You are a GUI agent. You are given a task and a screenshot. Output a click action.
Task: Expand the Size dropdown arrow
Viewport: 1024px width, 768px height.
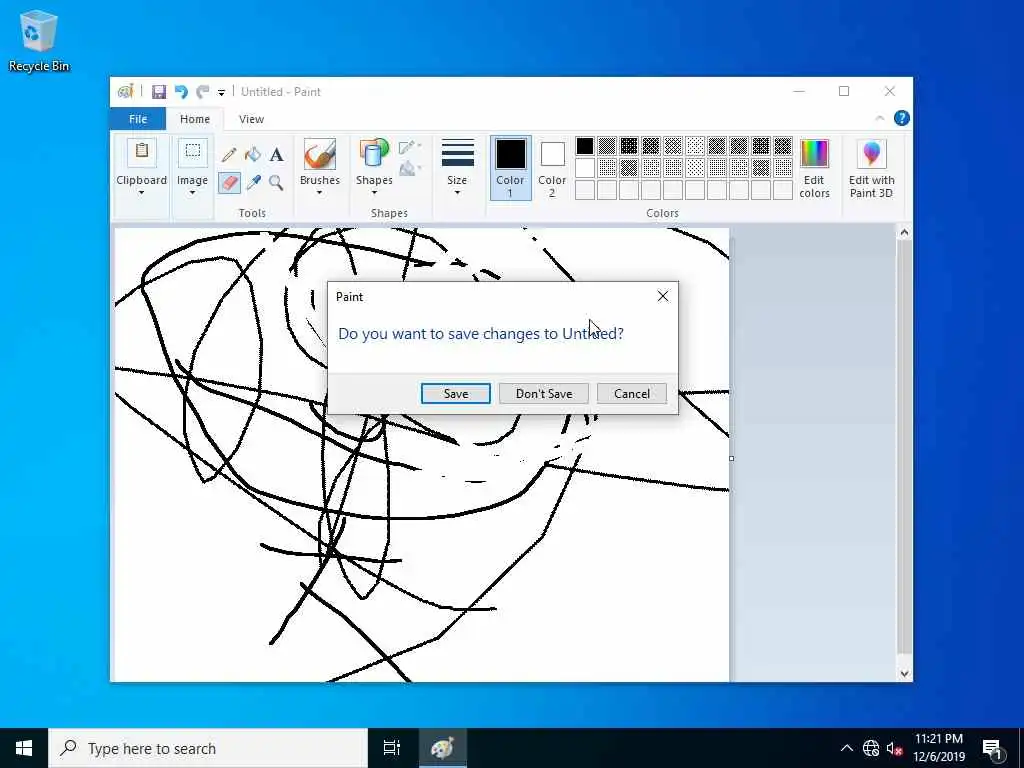pos(457,193)
